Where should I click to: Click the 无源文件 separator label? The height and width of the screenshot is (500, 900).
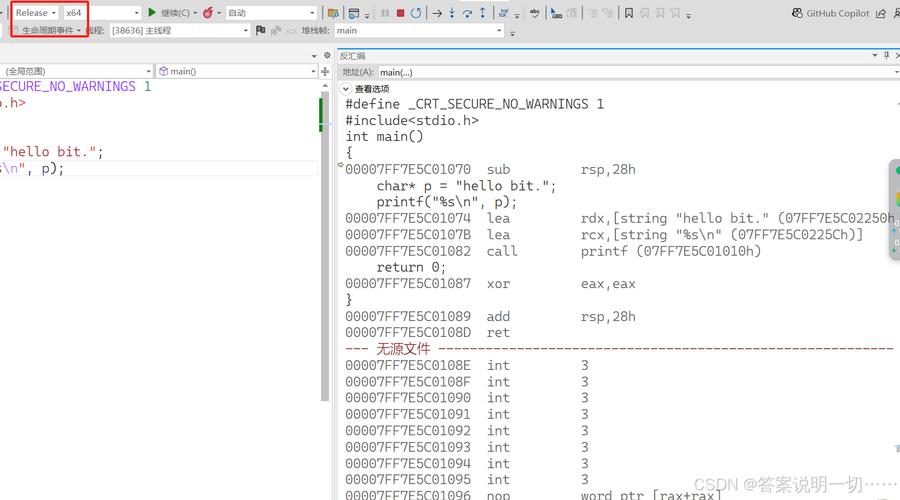403,348
